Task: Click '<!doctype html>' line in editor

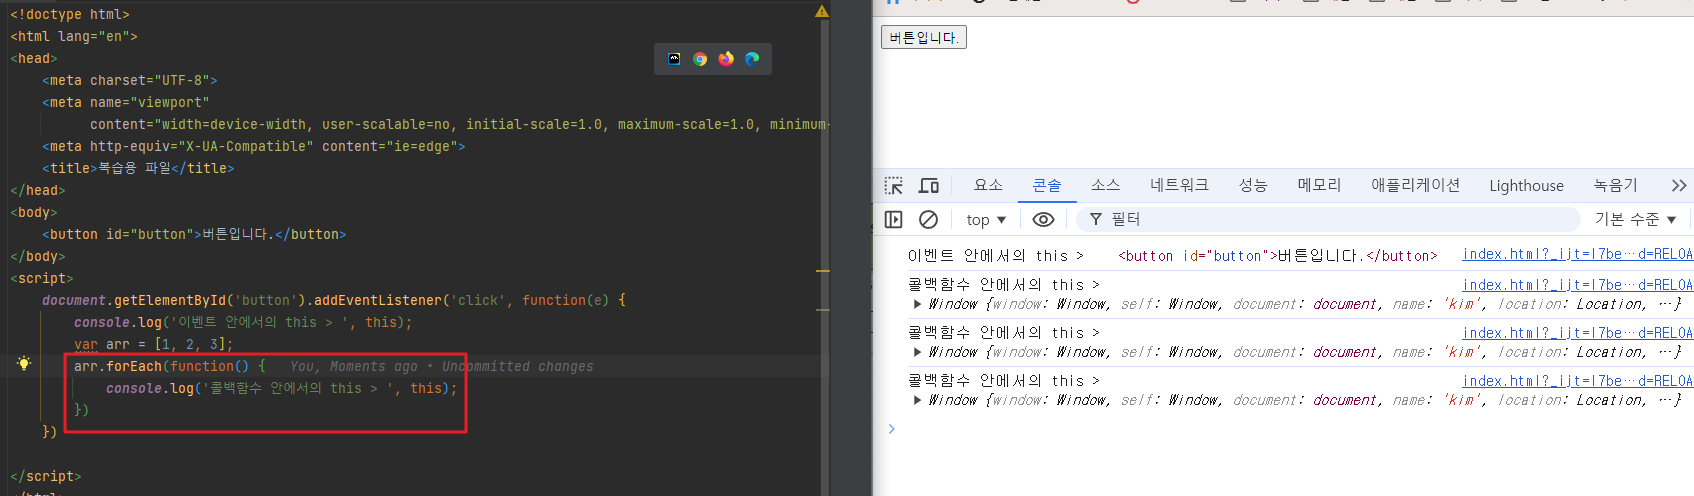Action: 70,14
